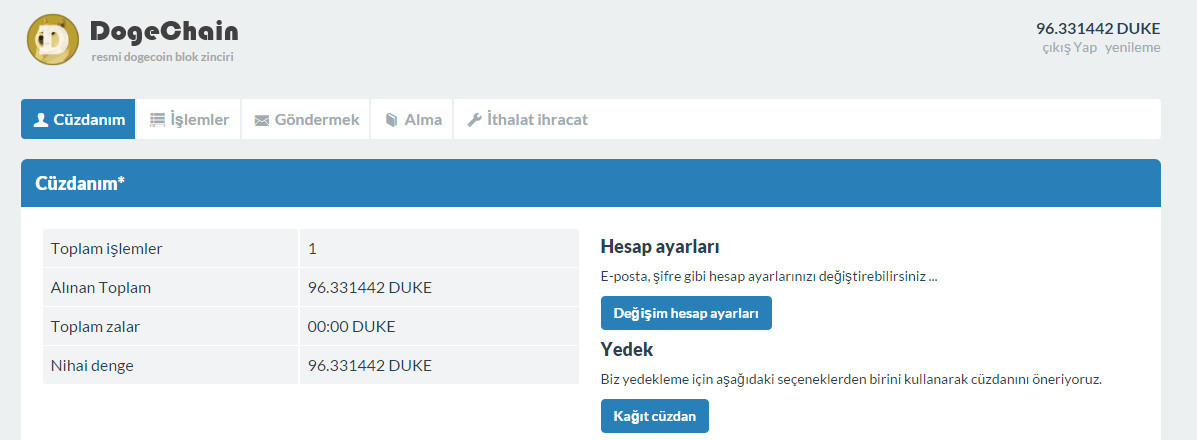Click the Nihai denge row label
The width and height of the screenshot is (1197, 440).
pyautogui.click(x=92, y=366)
